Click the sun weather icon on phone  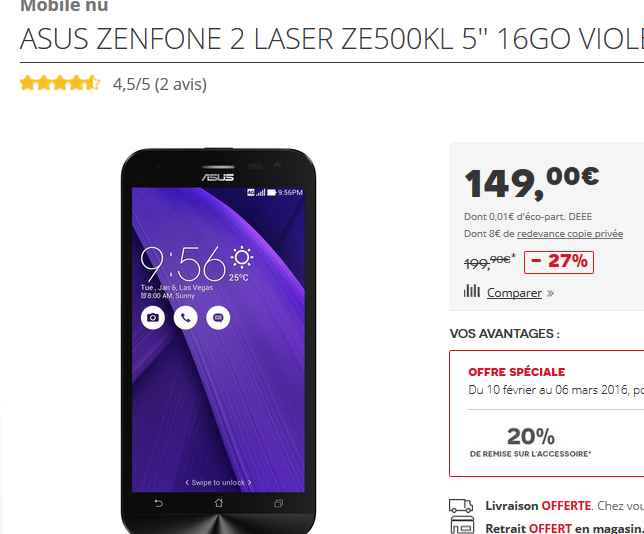[242, 258]
